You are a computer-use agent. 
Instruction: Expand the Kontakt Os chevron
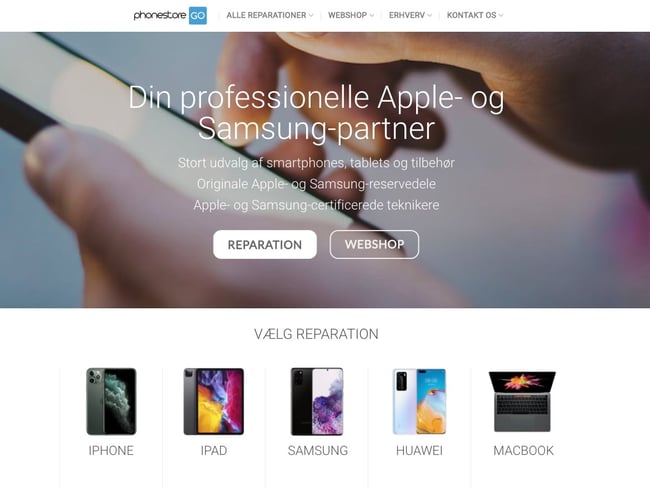(501, 16)
